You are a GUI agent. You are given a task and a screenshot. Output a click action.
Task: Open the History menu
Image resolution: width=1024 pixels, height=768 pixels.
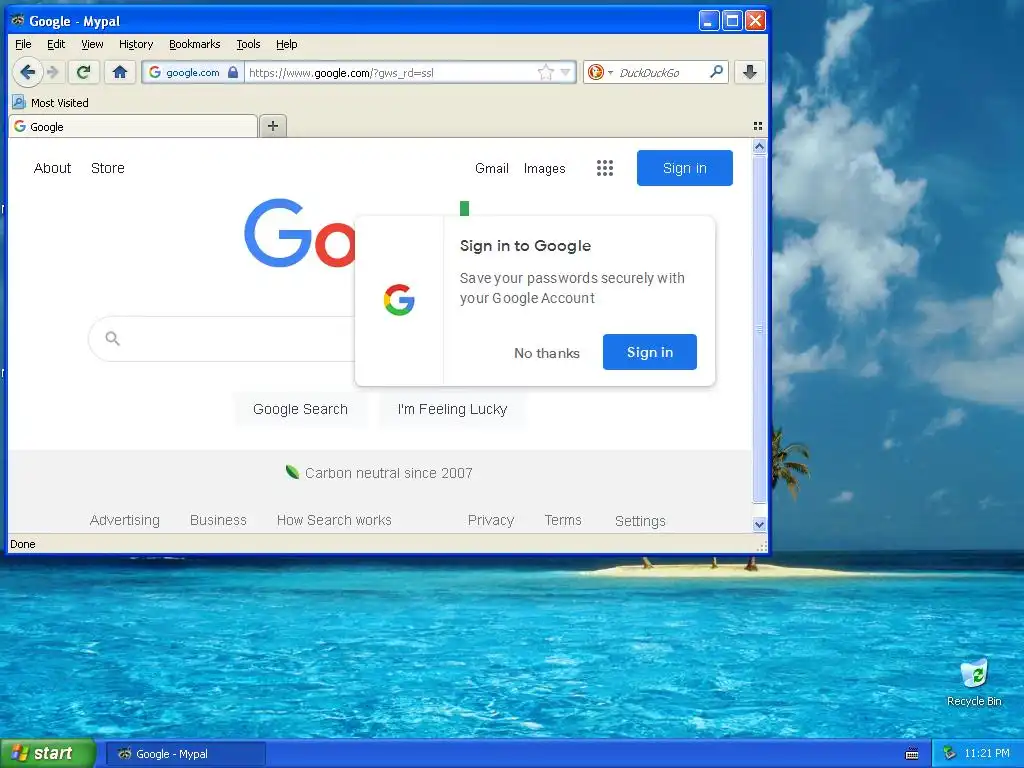click(136, 44)
